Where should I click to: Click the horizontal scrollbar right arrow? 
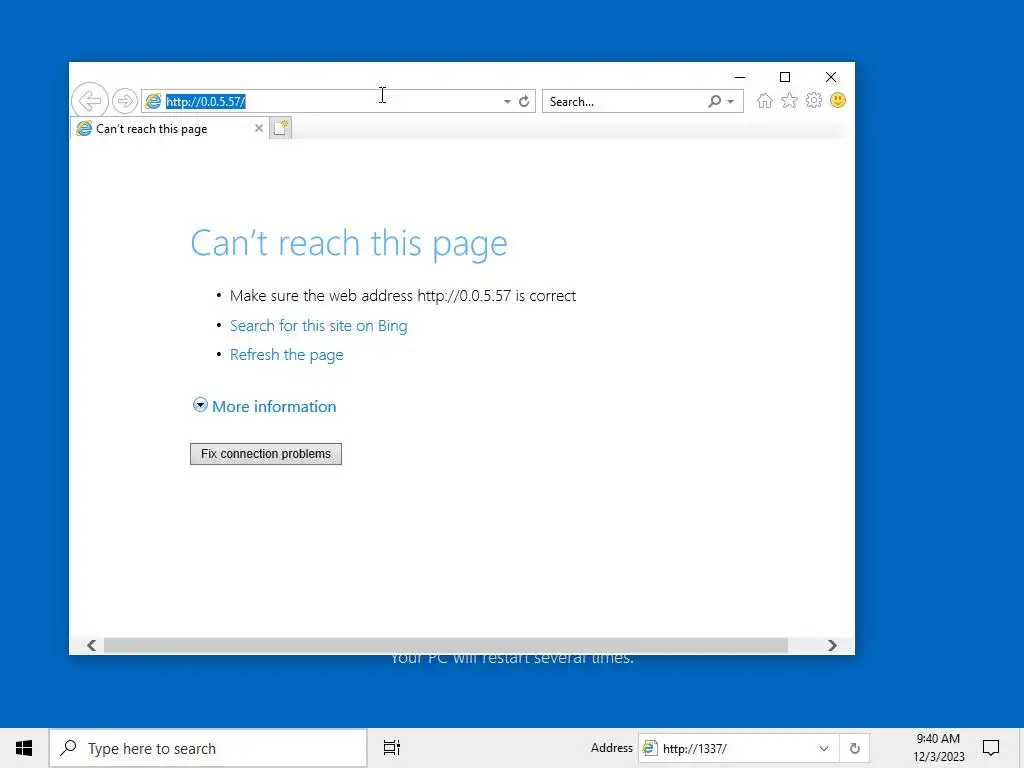(x=832, y=645)
